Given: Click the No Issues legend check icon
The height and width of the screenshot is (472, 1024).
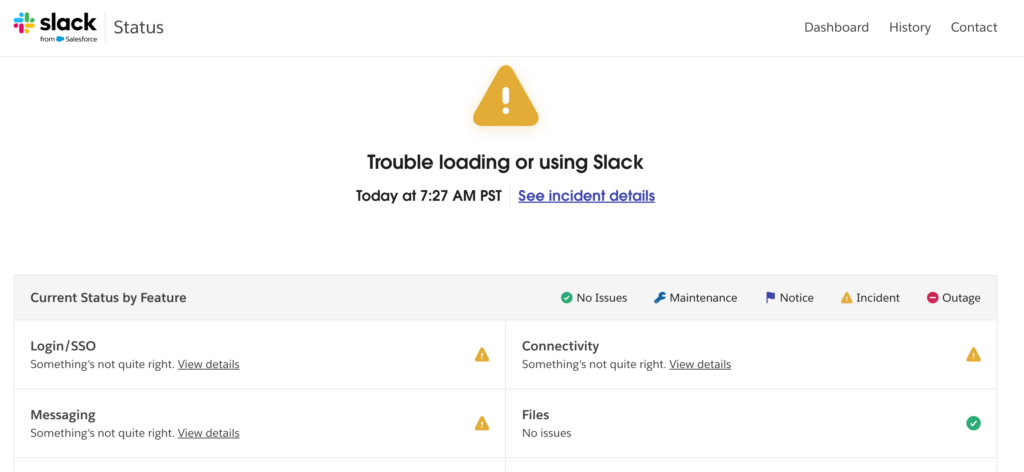Looking at the screenshot, I should point(566,298).
